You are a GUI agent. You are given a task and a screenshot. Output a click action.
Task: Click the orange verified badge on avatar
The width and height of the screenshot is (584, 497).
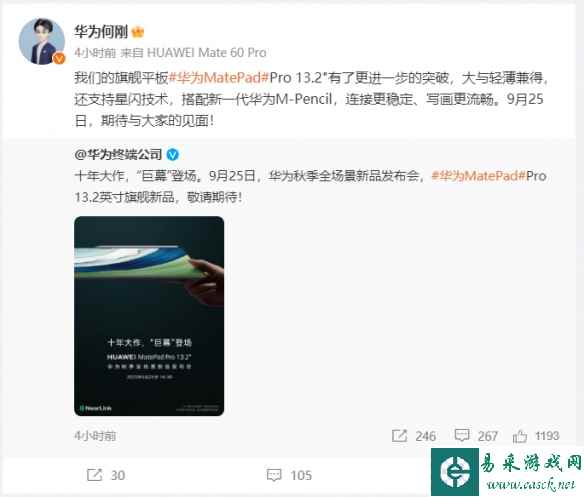pyautogui.click(x=59, y=58)
